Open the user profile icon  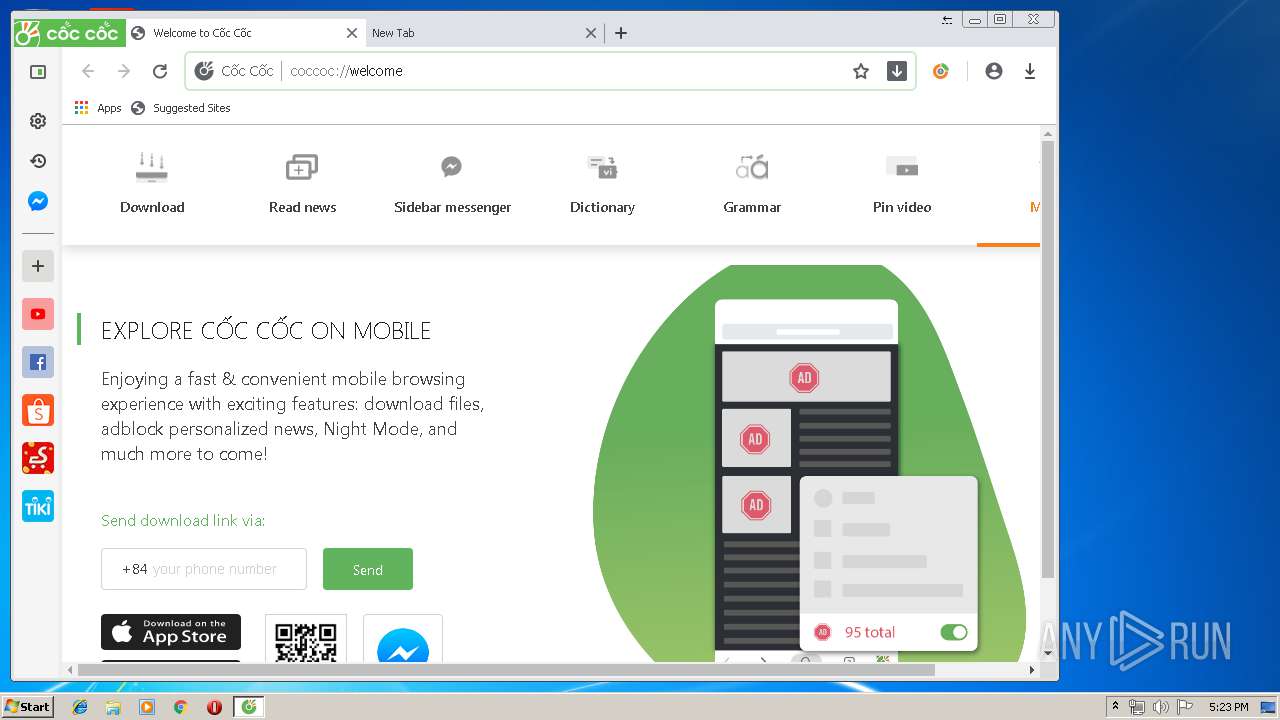pyautogui.click(x=994, y=71)
